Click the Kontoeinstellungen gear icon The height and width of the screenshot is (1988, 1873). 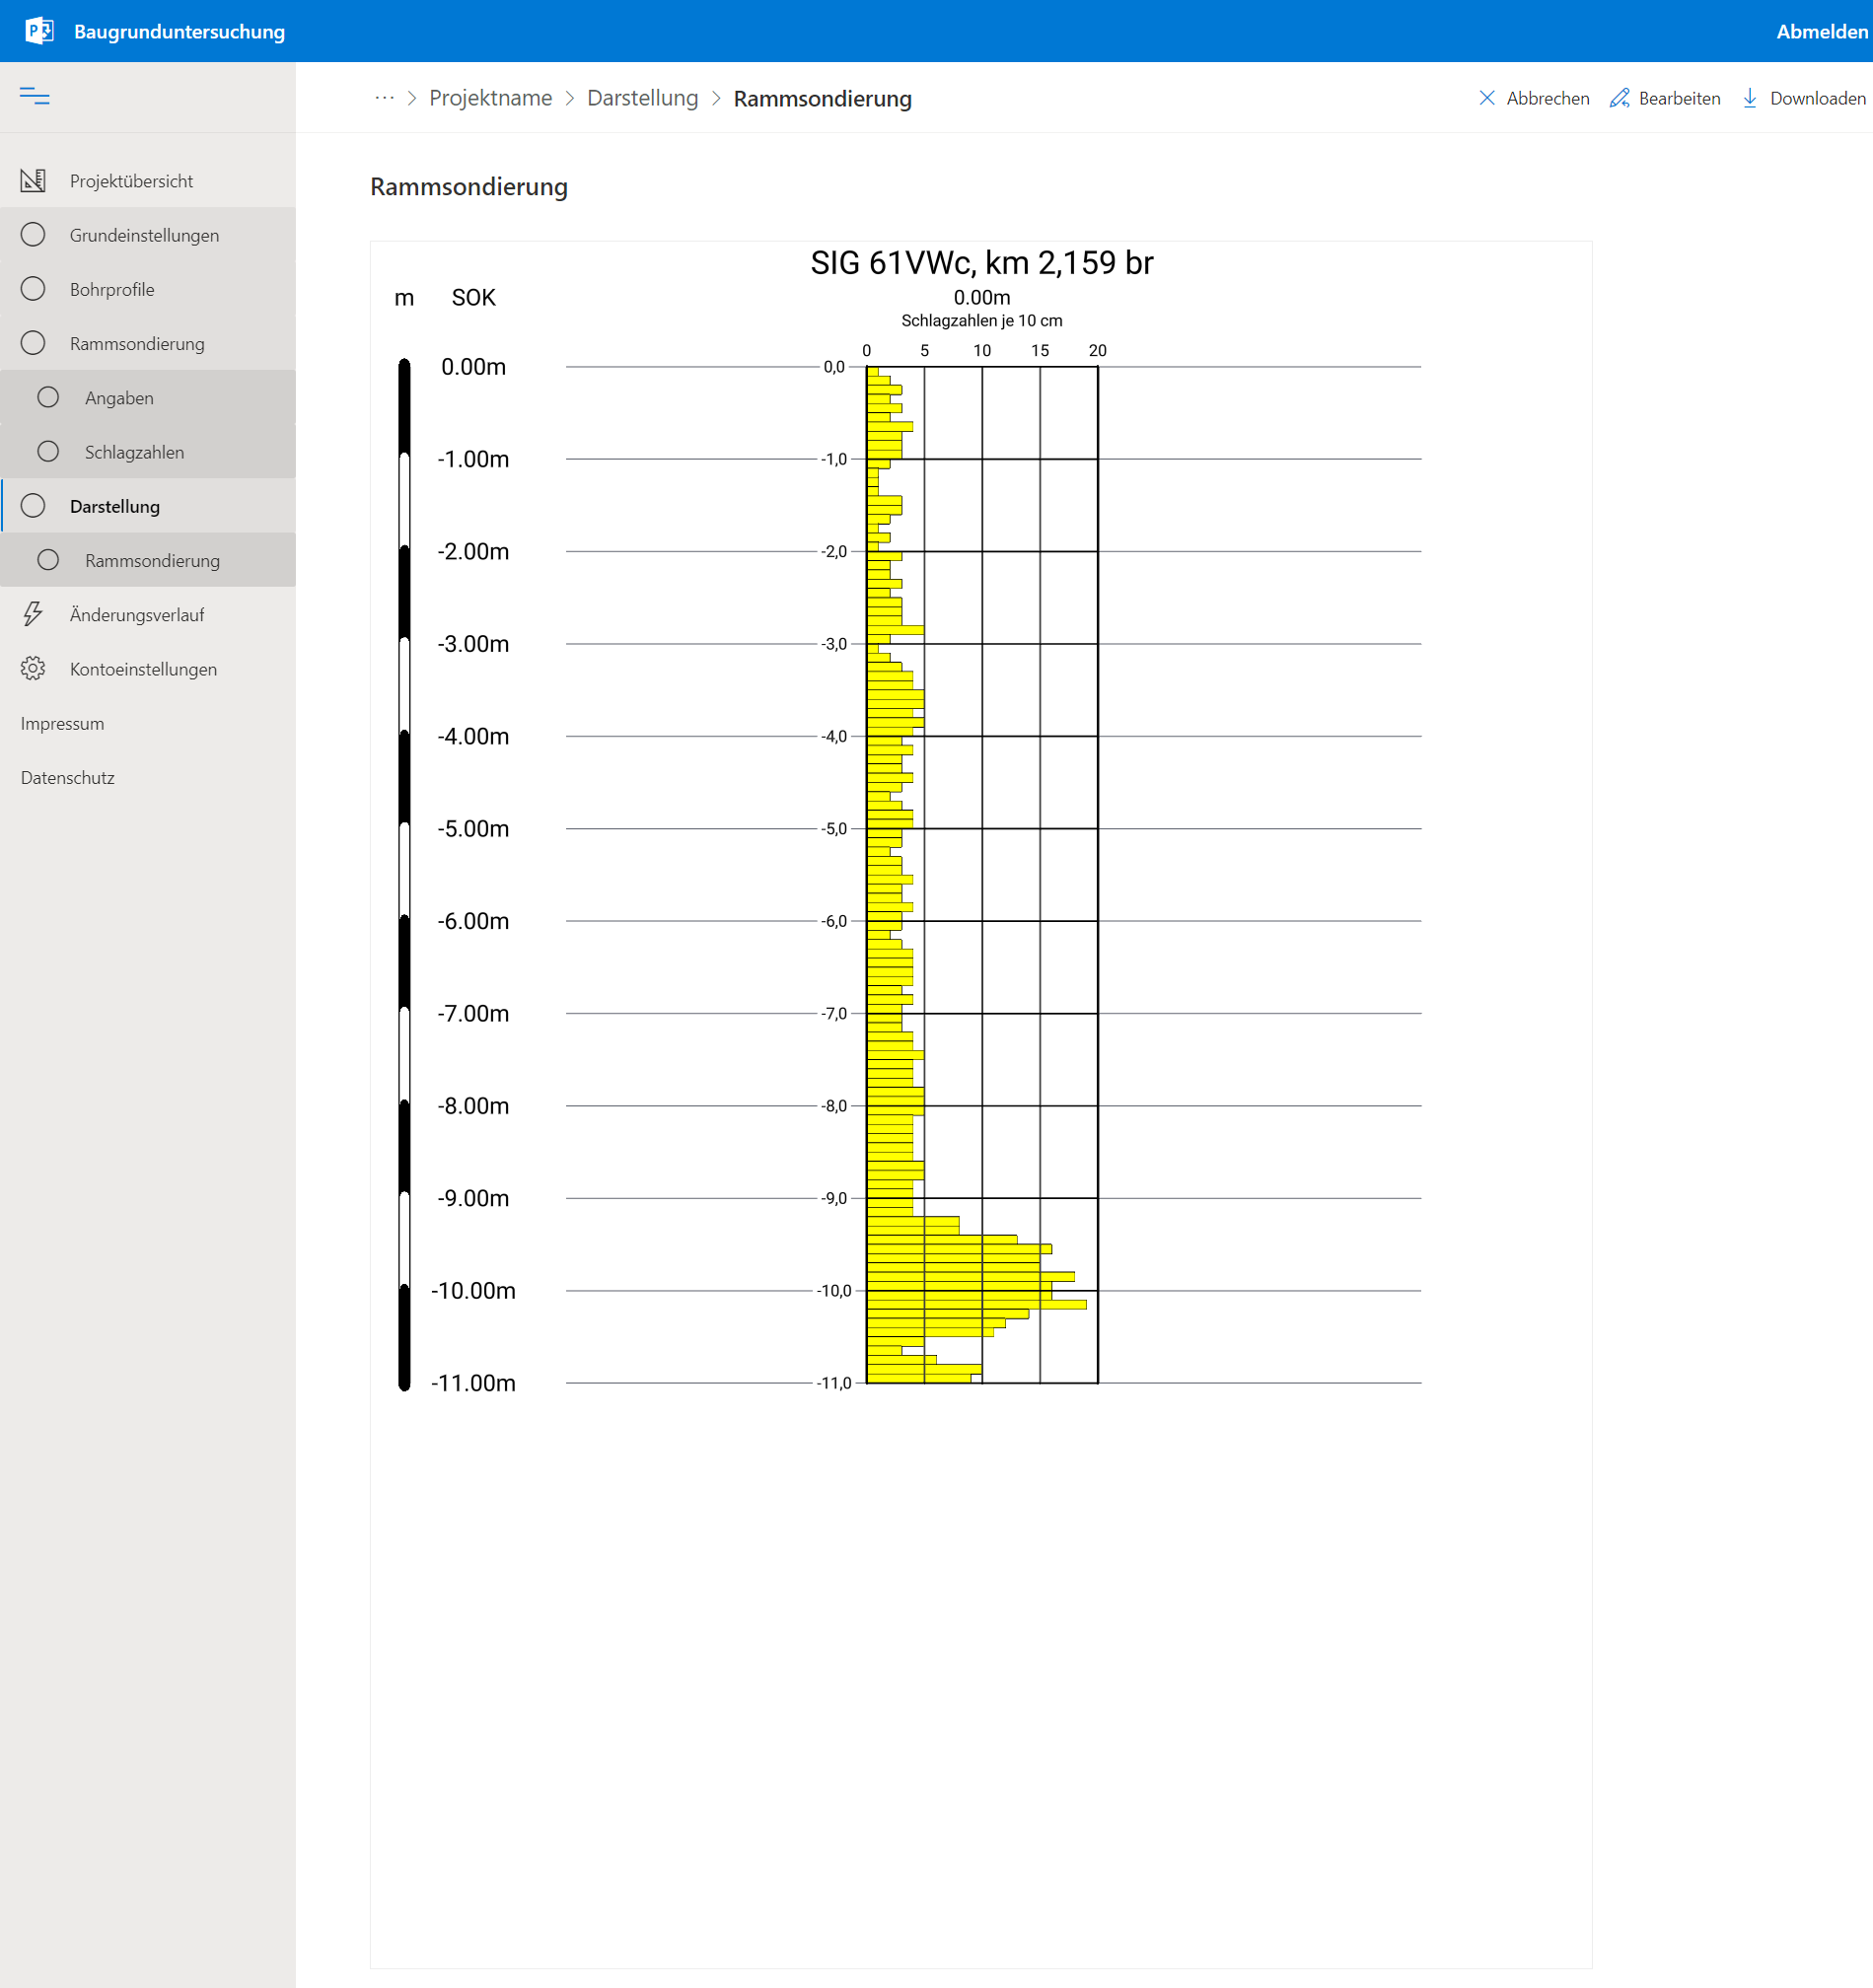click(33, 668)
